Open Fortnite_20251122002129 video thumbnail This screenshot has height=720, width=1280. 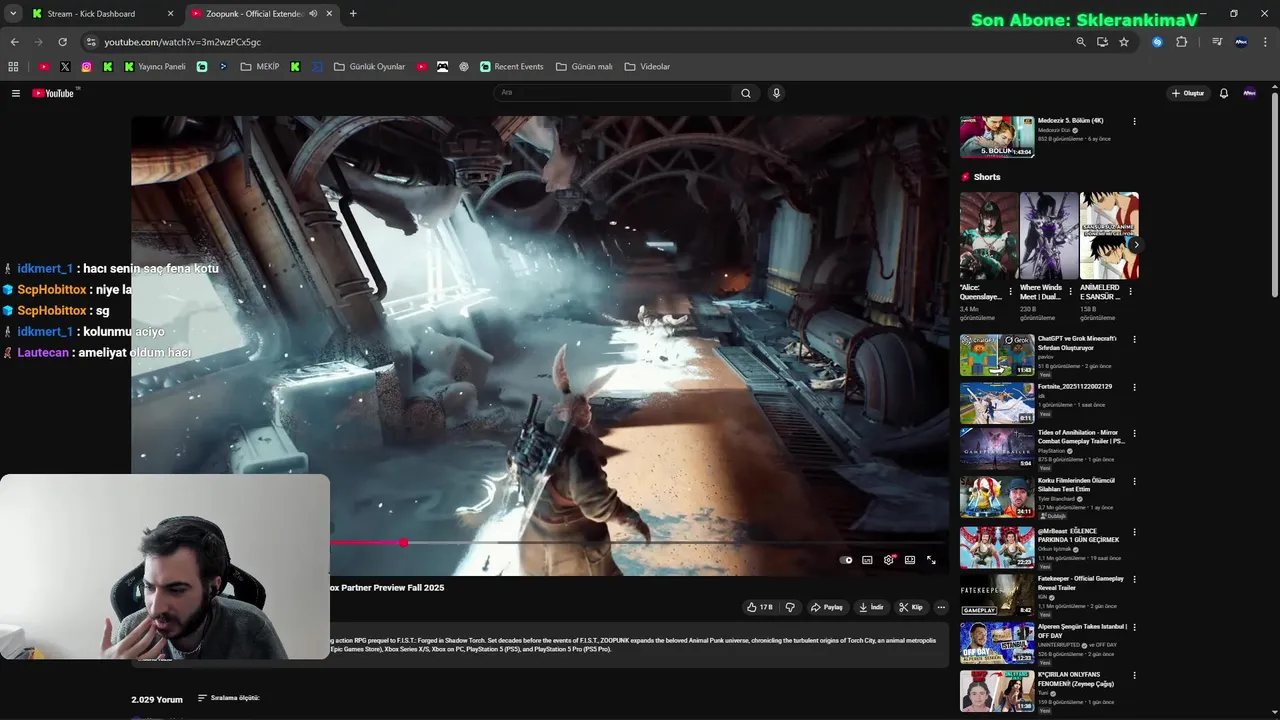click(x=997, y=403)
